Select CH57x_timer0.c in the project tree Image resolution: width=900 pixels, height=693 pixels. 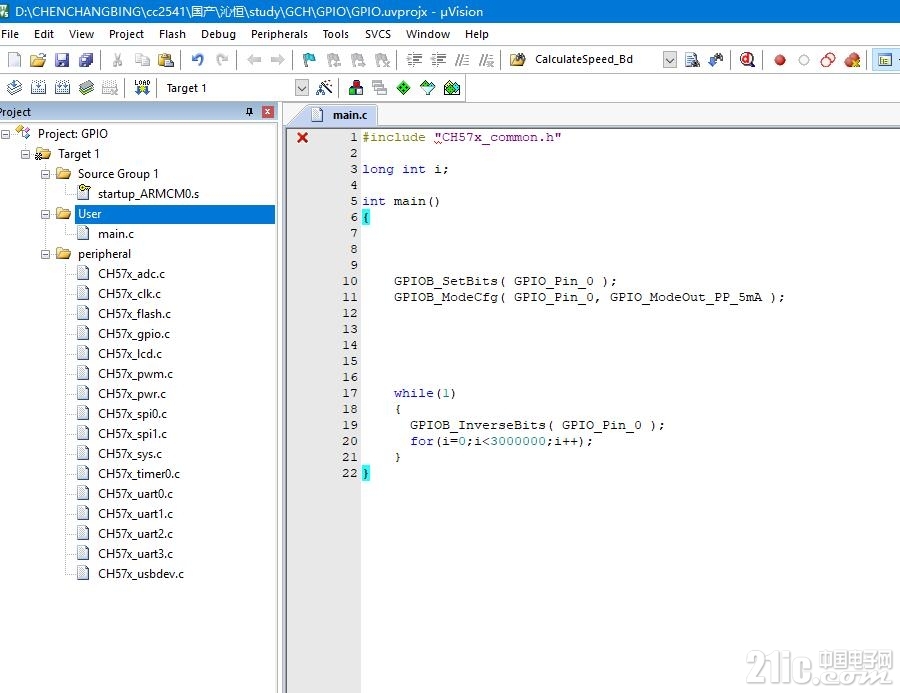(x=138, y=474)
